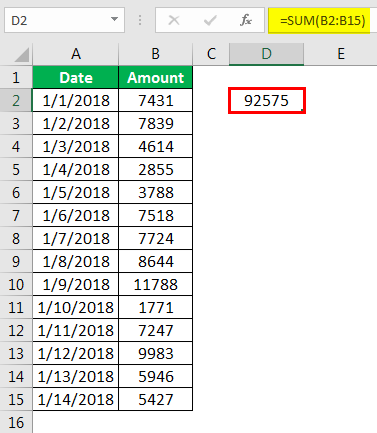Select column B header
This screenshot has width=377, height=433.
pos(156,54)
